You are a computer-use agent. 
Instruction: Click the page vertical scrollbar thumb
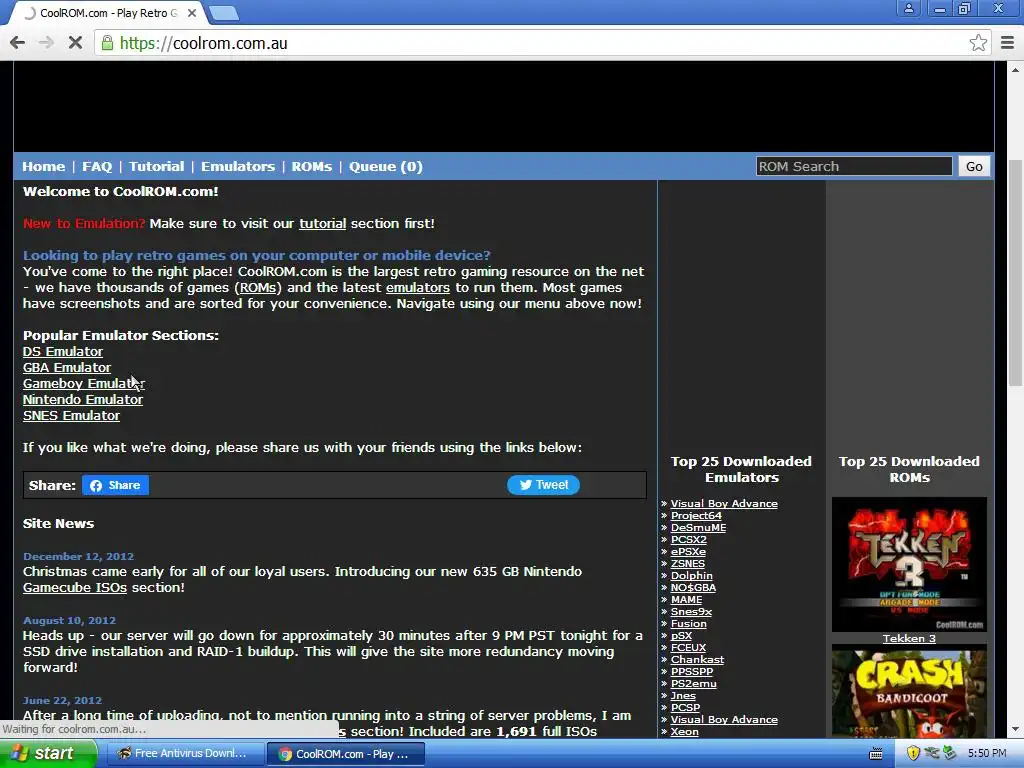click(1015, 273)
